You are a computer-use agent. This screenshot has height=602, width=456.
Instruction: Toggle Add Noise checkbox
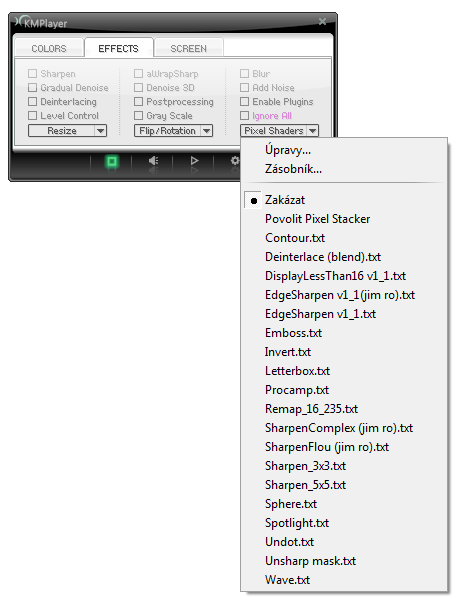point(245,88)
